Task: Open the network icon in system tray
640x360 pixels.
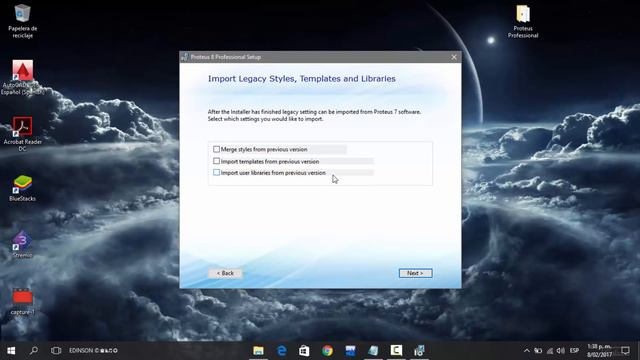Action: tap(550, 351)
